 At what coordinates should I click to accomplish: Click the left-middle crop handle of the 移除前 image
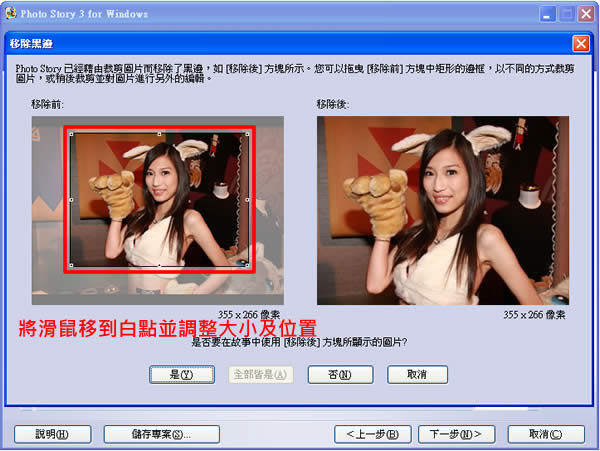point(71,200)
